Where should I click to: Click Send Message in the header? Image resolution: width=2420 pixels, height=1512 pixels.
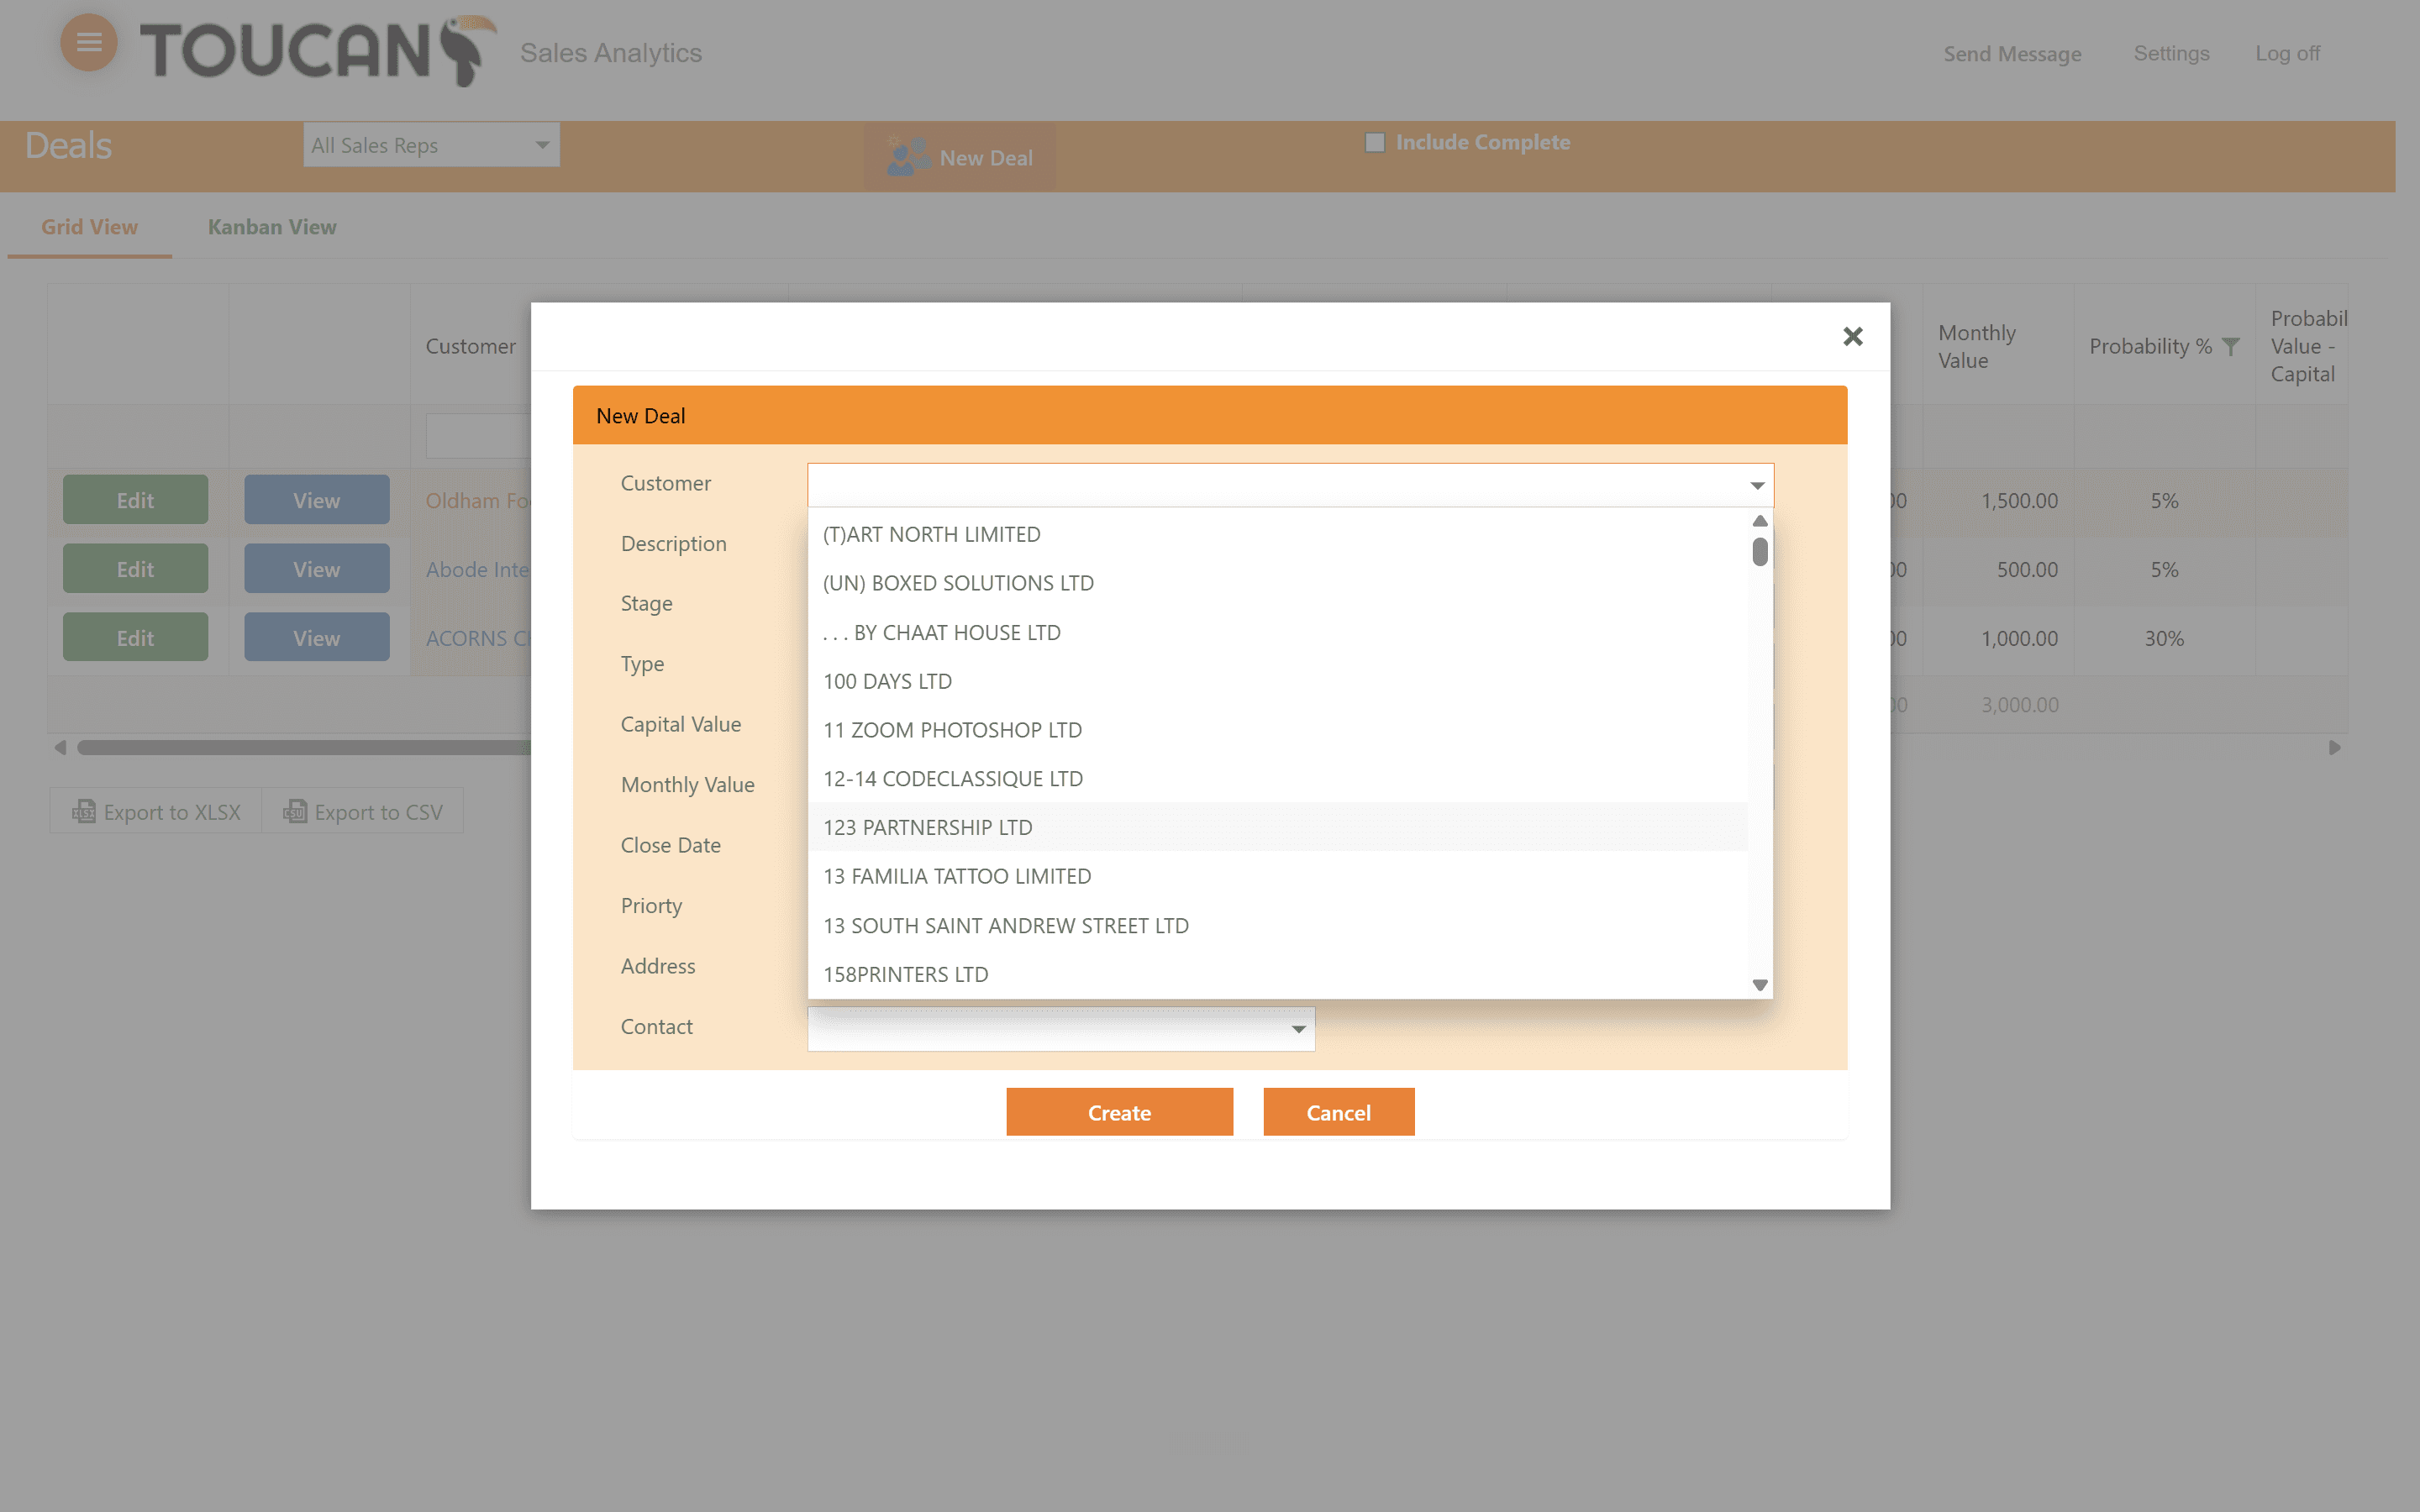click(2012, 54)
